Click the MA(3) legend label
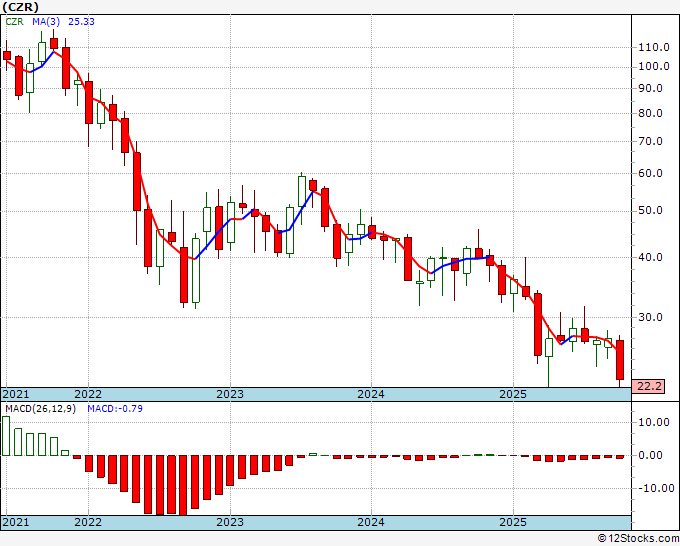 (46, 22)
